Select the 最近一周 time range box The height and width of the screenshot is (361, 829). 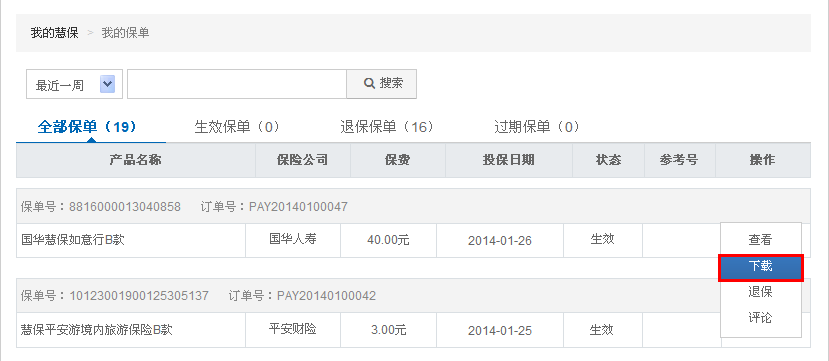[x=75, y=84]
